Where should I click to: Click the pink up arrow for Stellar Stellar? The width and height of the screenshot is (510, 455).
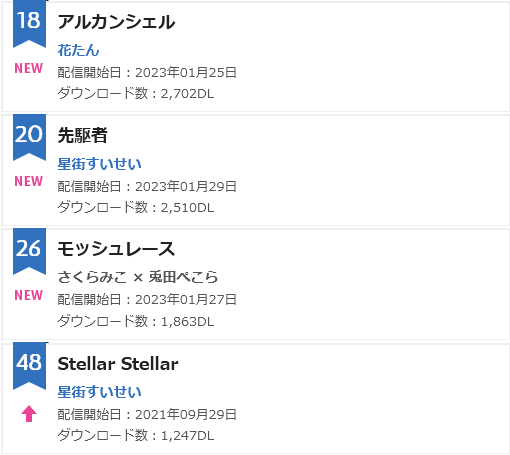pos(29,414)
